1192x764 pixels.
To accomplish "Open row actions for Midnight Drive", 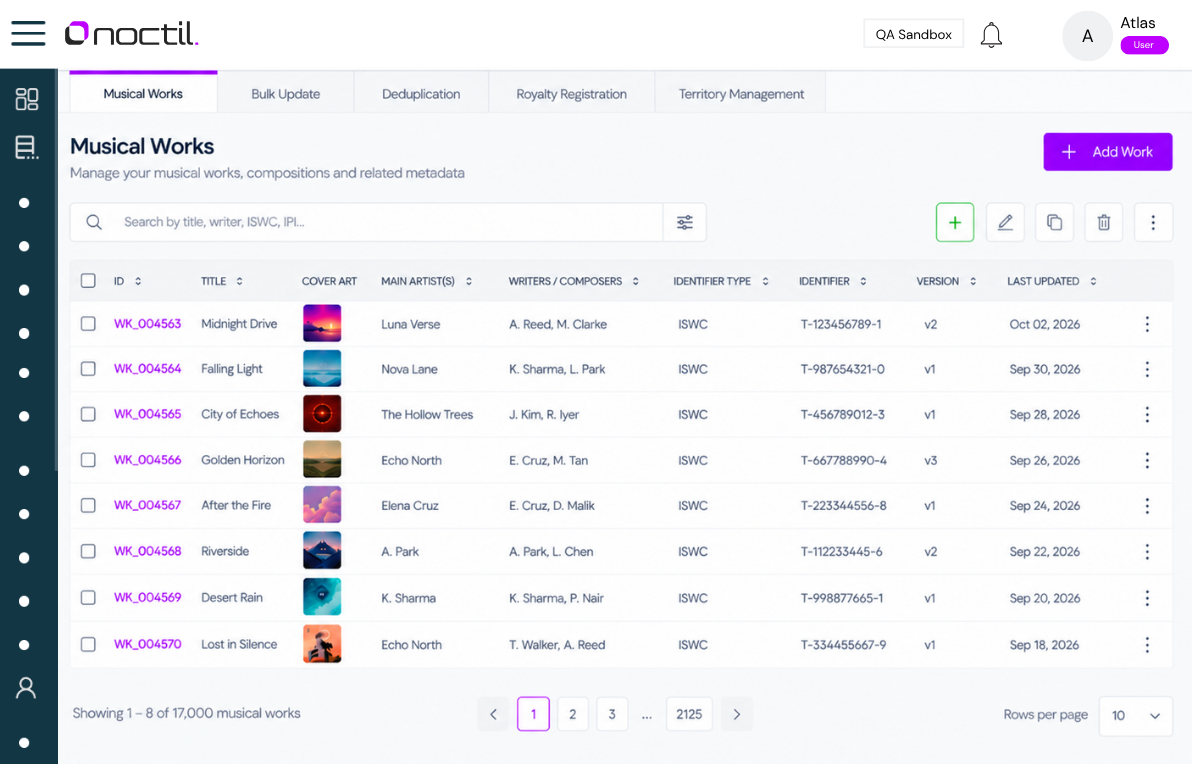I will [x=1147, y=324].
